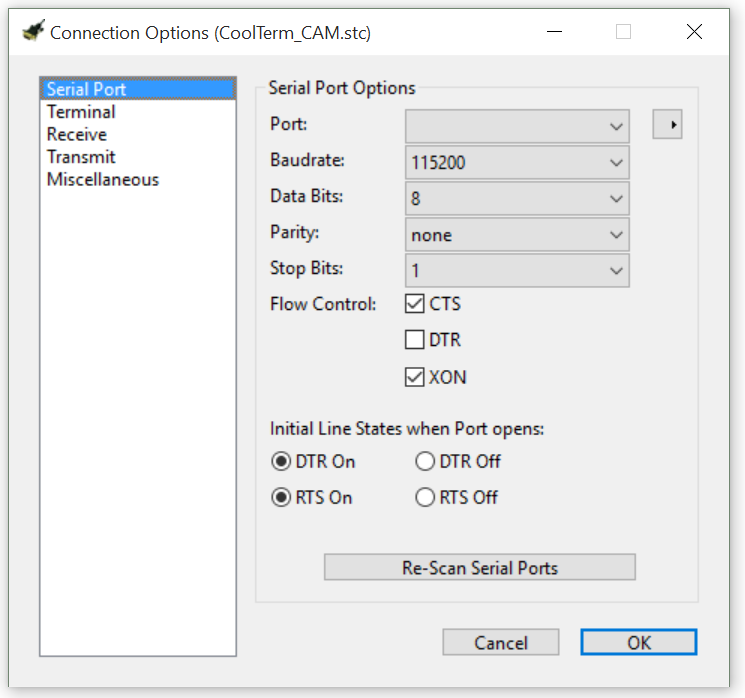The height and width of the screenshot is (698, 745).
Task: Enable the DTR flow control checkbox
Action: [414, 340]
